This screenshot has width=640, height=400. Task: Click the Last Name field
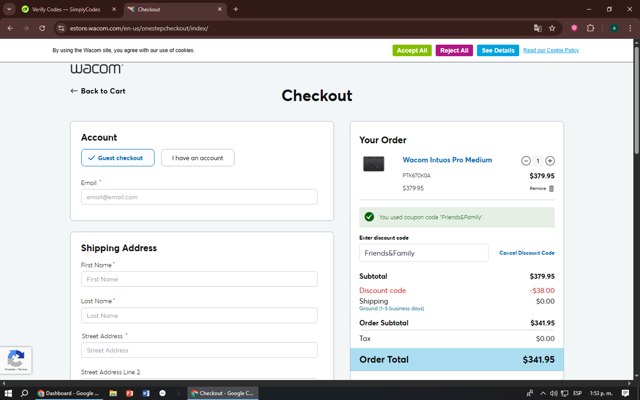(x=199, y=316)
